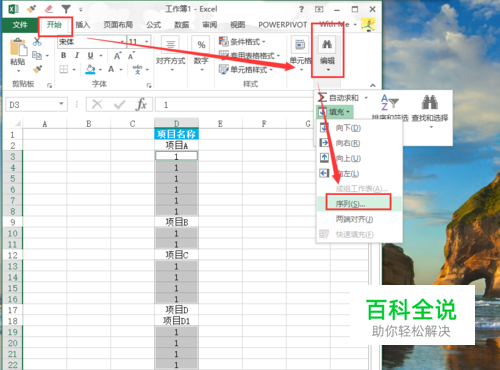Choose 向右(R) fill right
This screenshot has height=370, width=500.
coord(359,143)
